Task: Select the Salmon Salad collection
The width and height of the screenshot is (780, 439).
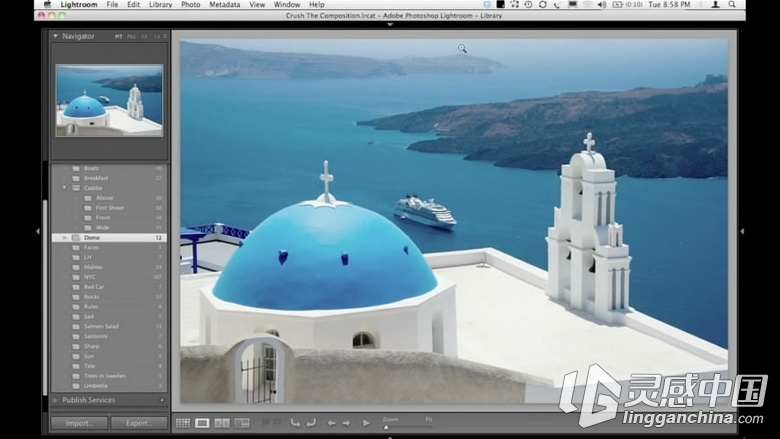Action: click(109, 326)
